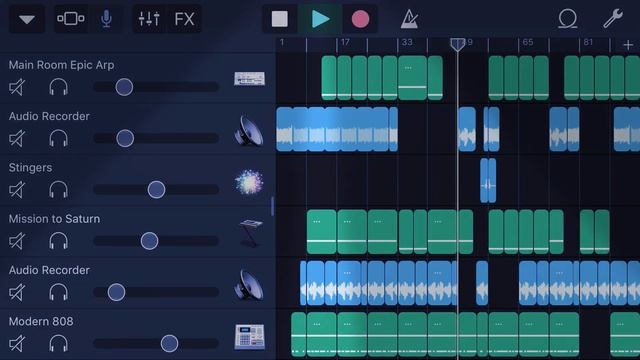Tap the microphone instrument button
This screenshot has width=640, height=360.
point(106,19)
